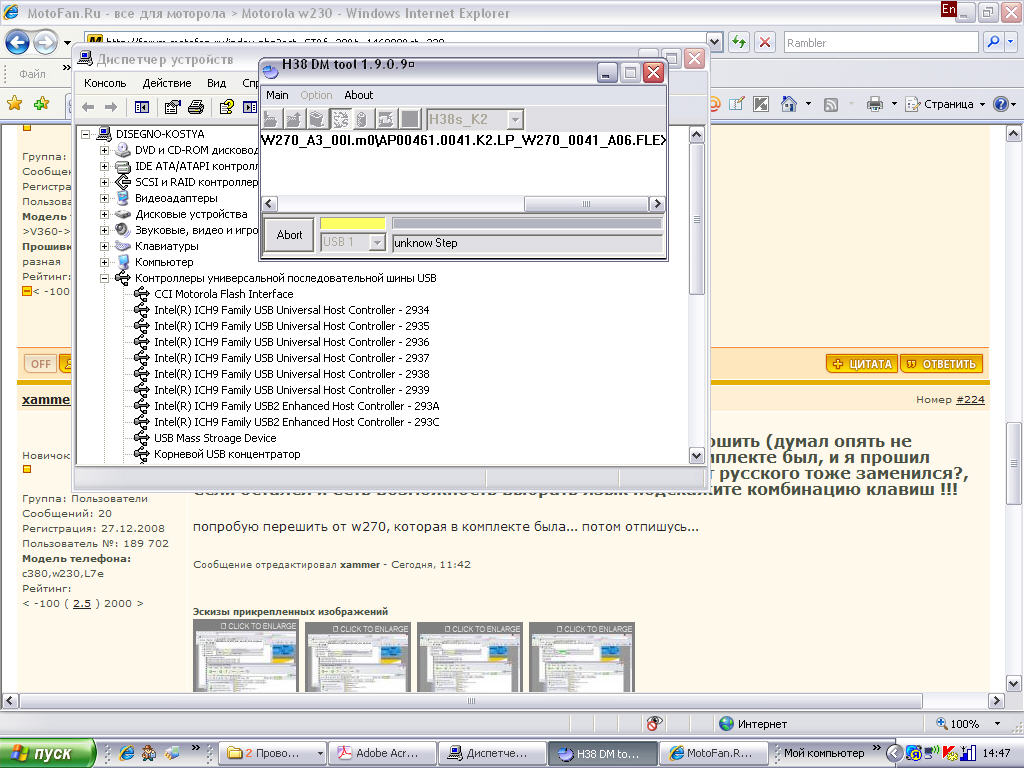Click Internet Explorer refresh icon
1024x768 pixels.
[739, 43]
